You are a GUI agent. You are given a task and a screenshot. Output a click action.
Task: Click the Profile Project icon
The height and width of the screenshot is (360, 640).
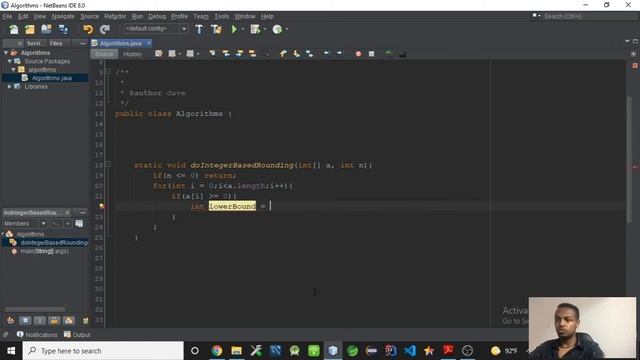pyautogui.click(x=277, y=29)
